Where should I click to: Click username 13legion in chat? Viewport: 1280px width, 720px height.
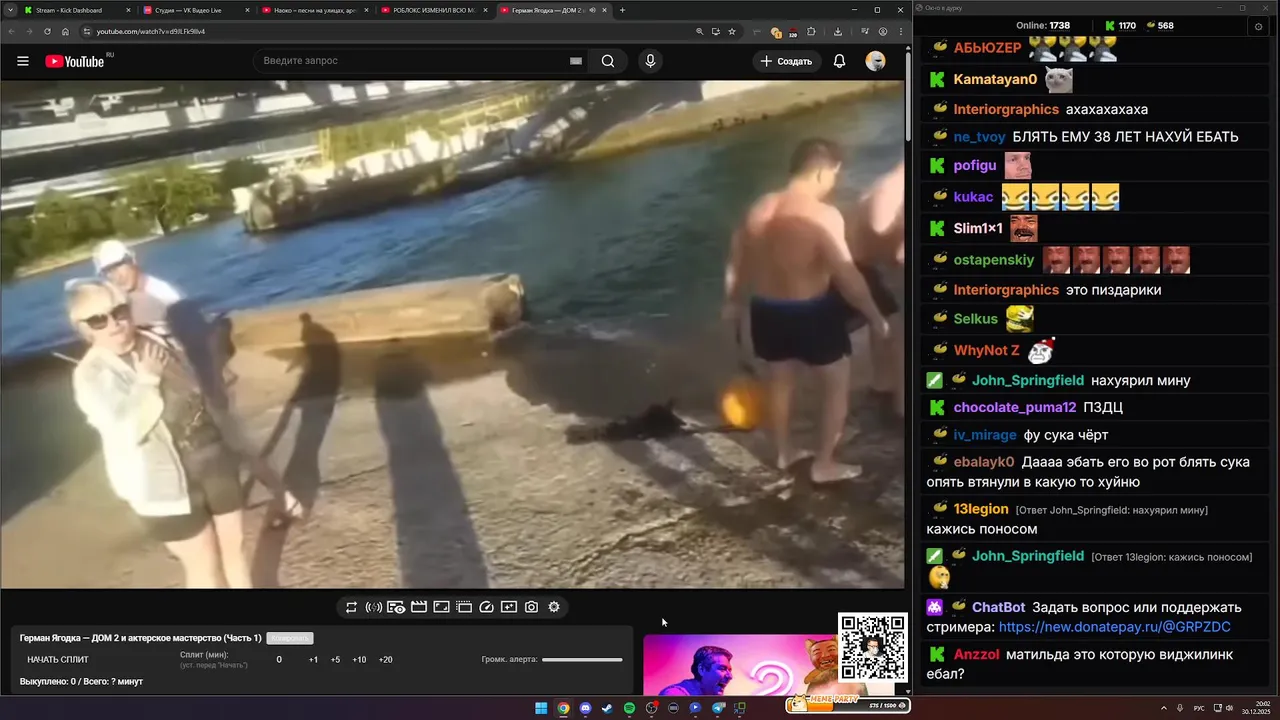pos(981,509)
